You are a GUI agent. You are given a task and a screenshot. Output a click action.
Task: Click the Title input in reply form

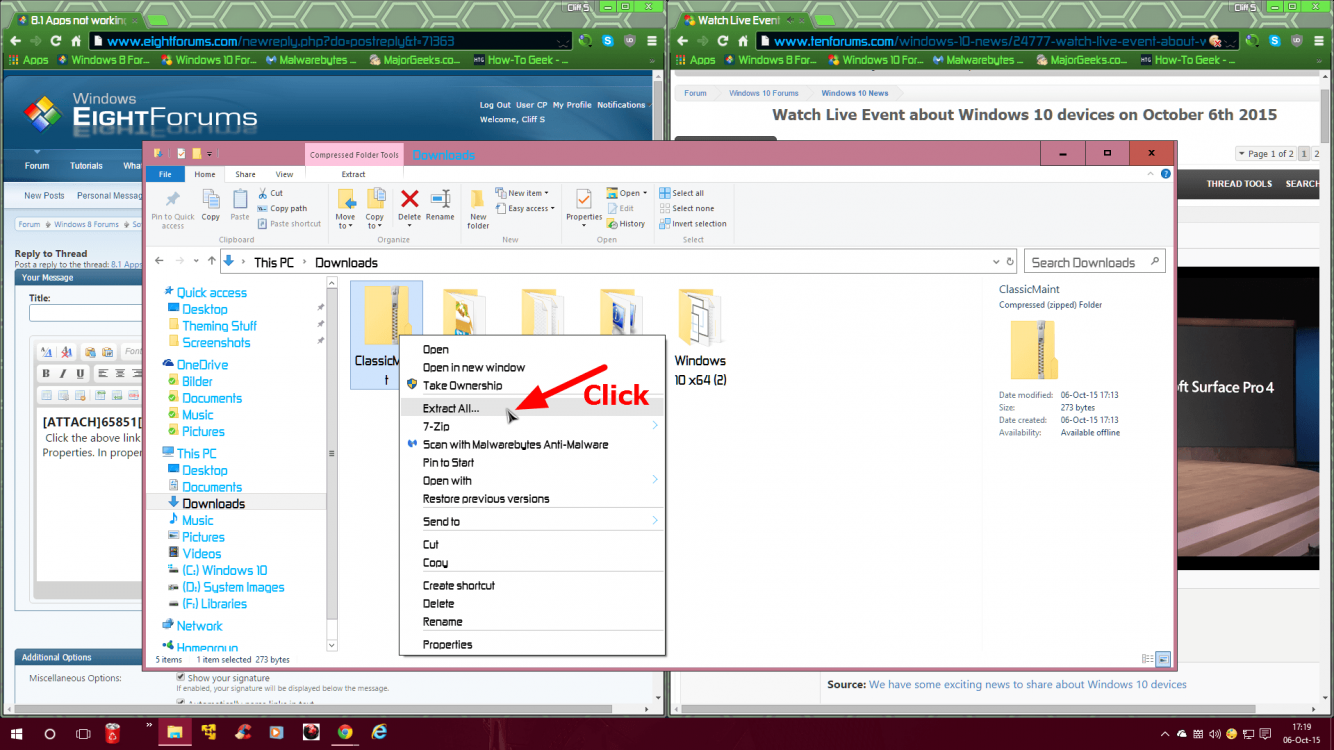tap(85, 313)
